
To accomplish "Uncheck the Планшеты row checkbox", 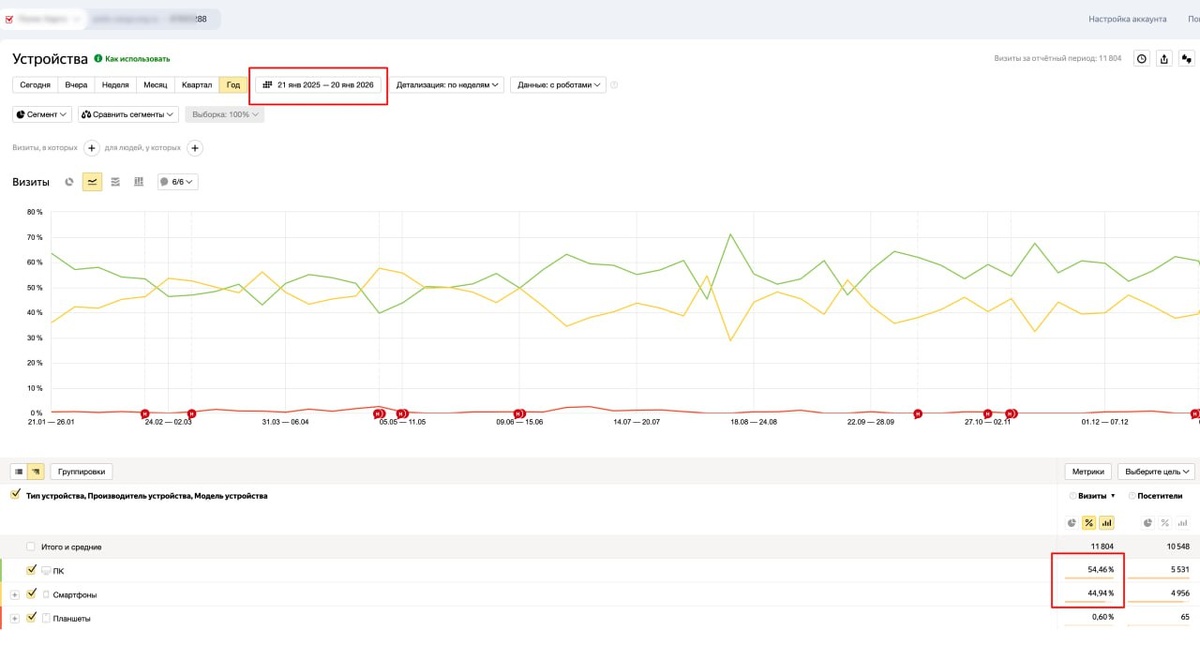I will 32,618.
